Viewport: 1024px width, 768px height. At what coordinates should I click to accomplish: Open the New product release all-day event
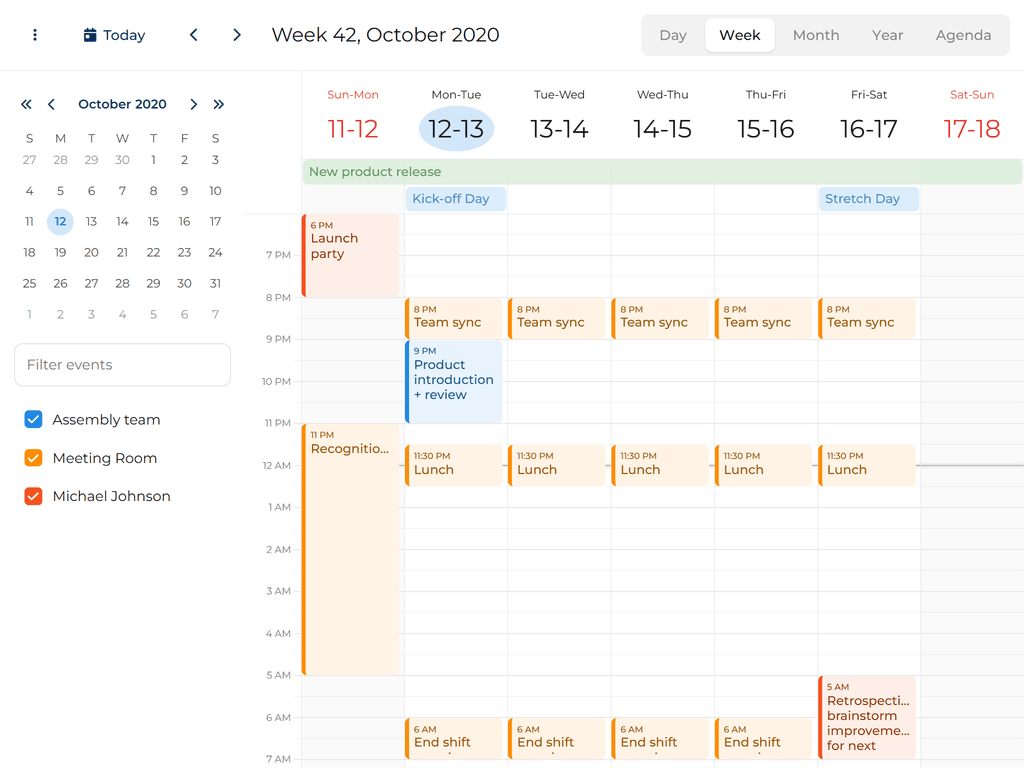coord(662,172)
